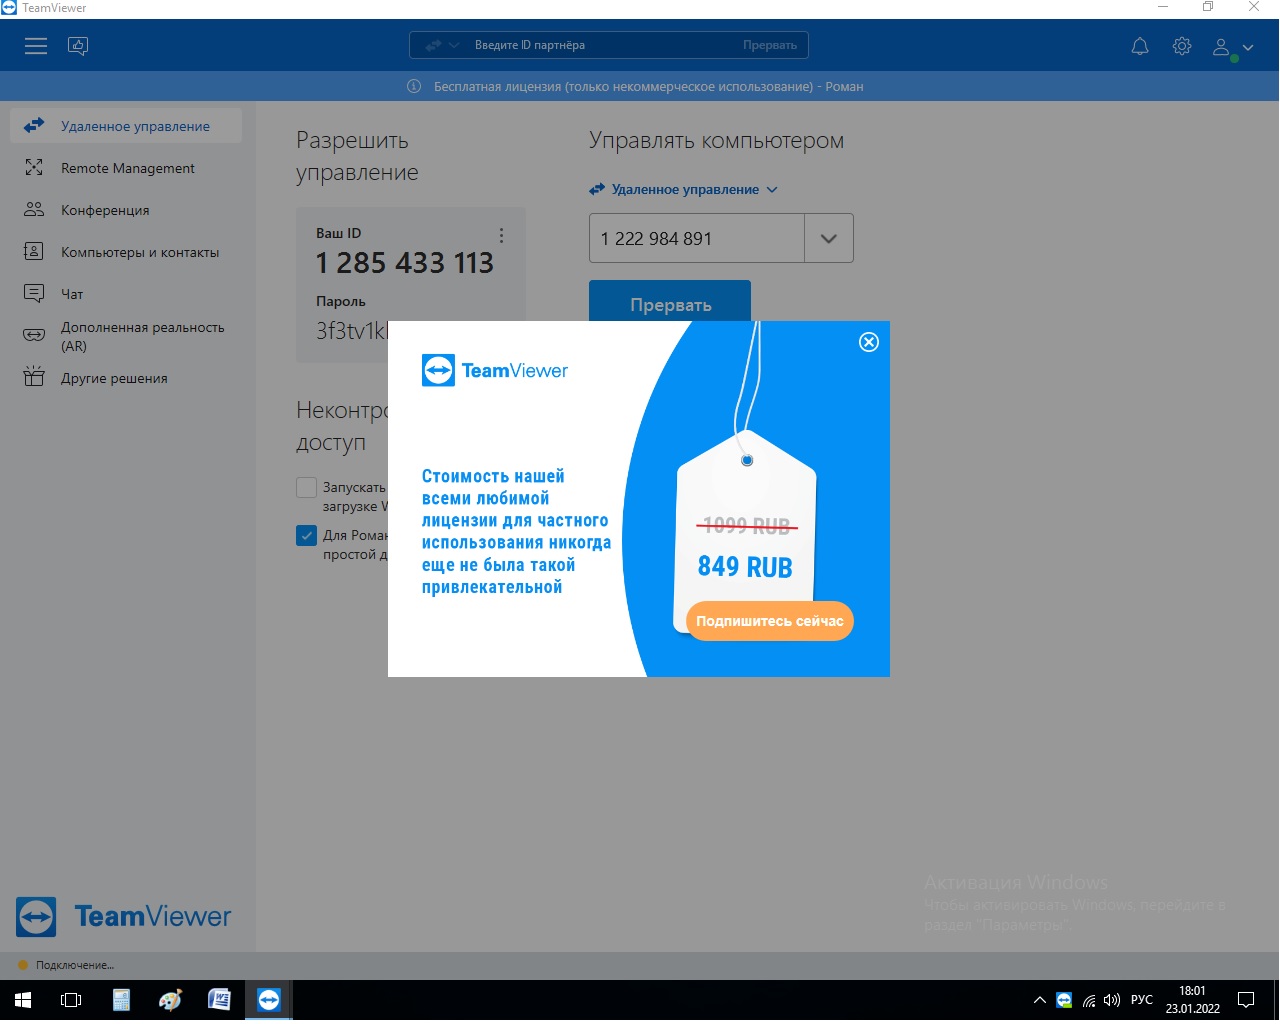Click partner ID field 1 222 984 891

click(697, 238)
